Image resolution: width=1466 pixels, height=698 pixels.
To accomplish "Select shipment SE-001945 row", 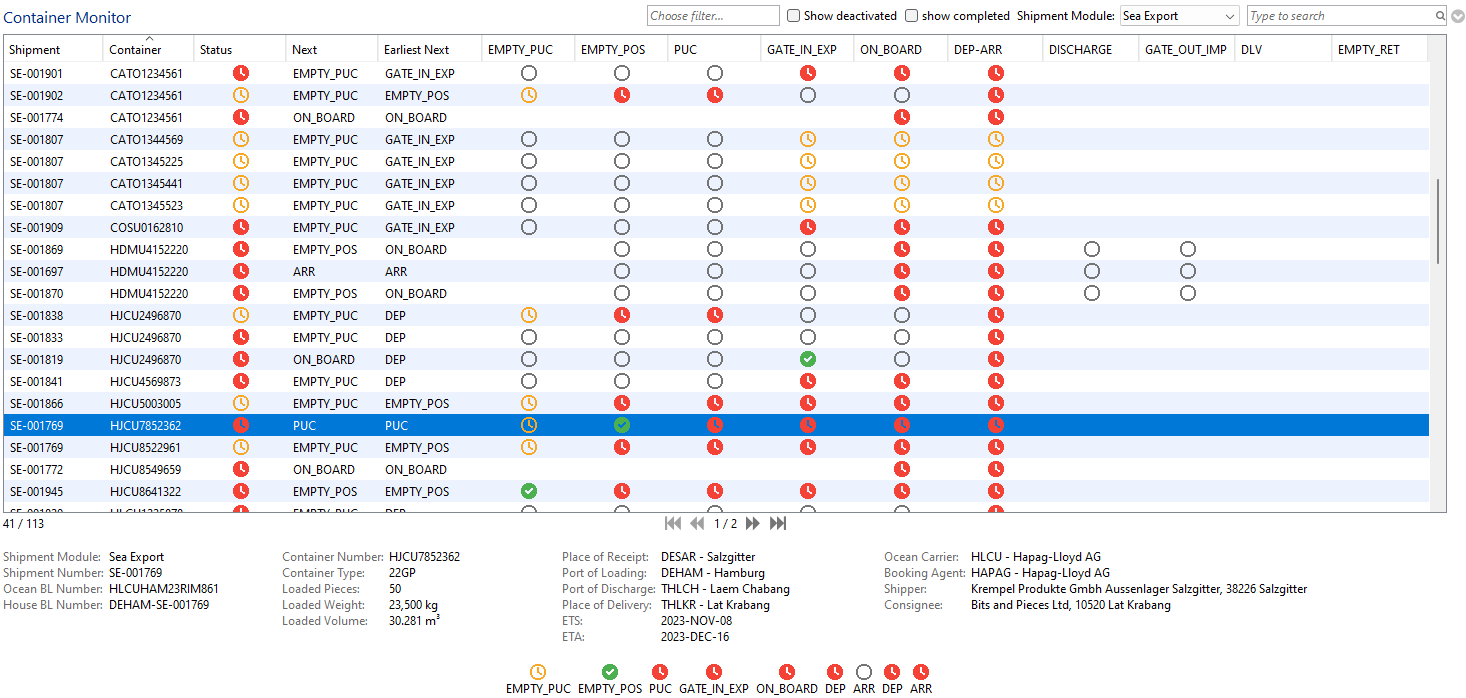I will pos(36,491).
